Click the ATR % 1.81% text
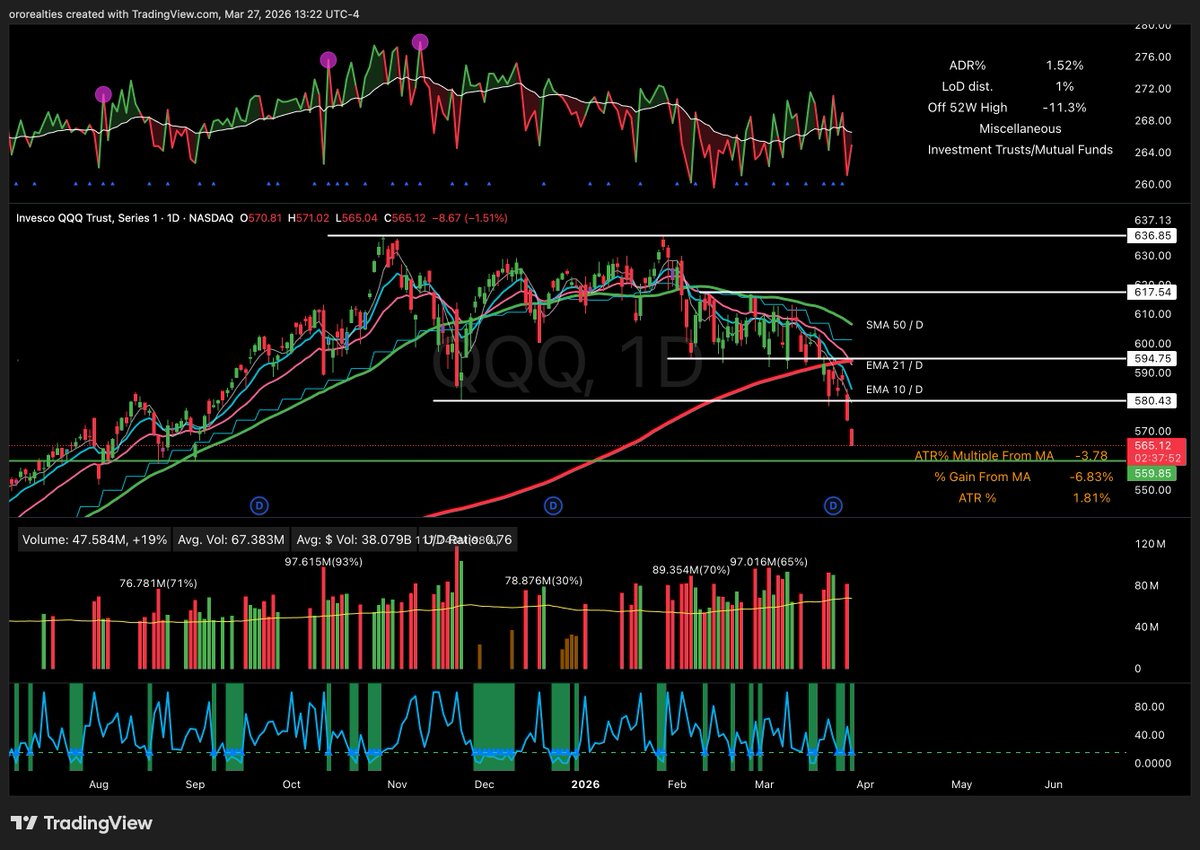Screen dimensions: 1200x850 1033,497
